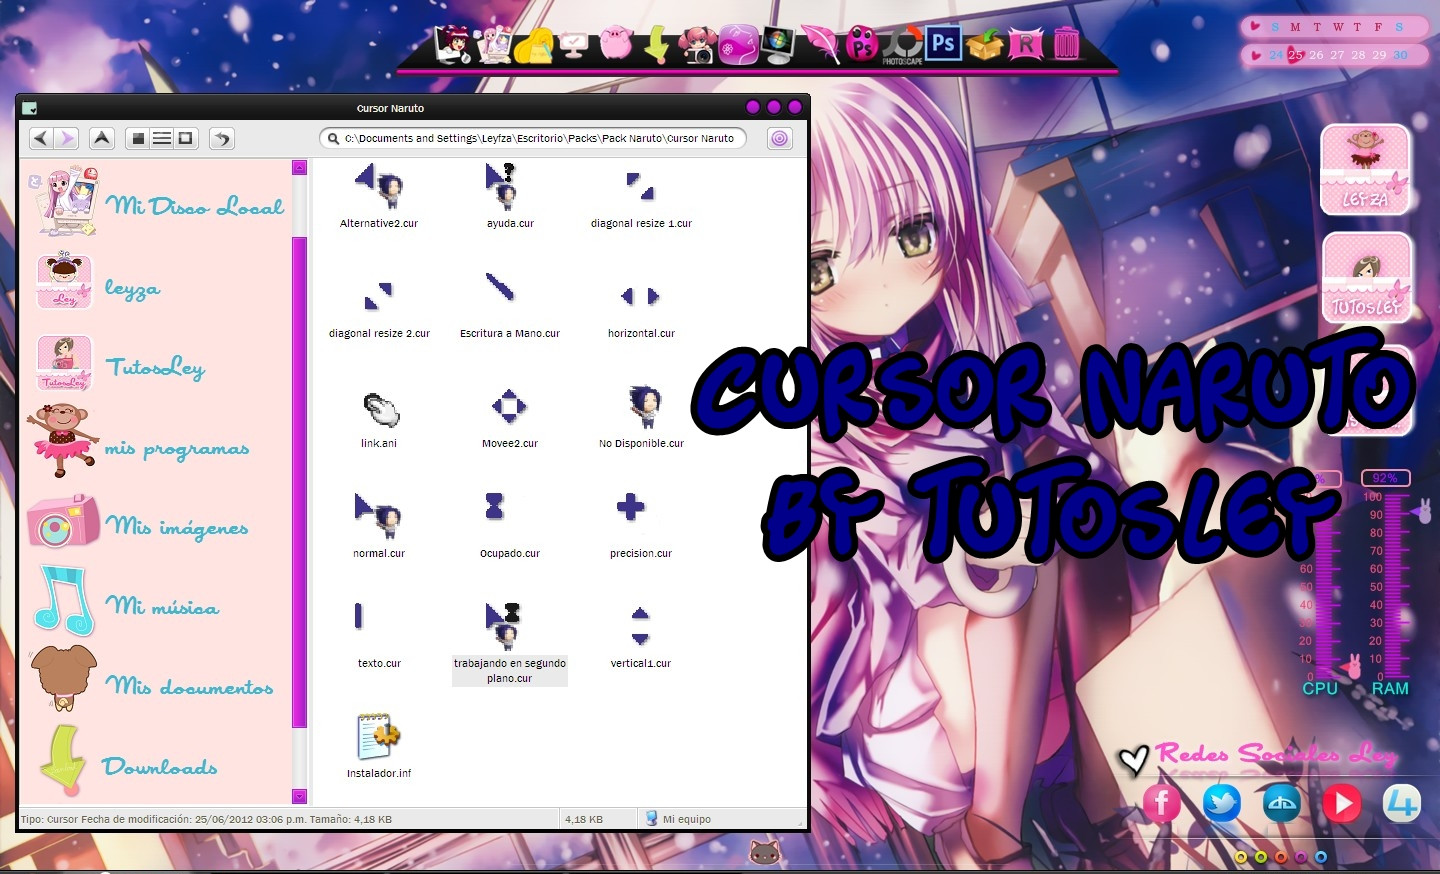
Task: Open Facebook social icon
Action: tap(1161, 802)
